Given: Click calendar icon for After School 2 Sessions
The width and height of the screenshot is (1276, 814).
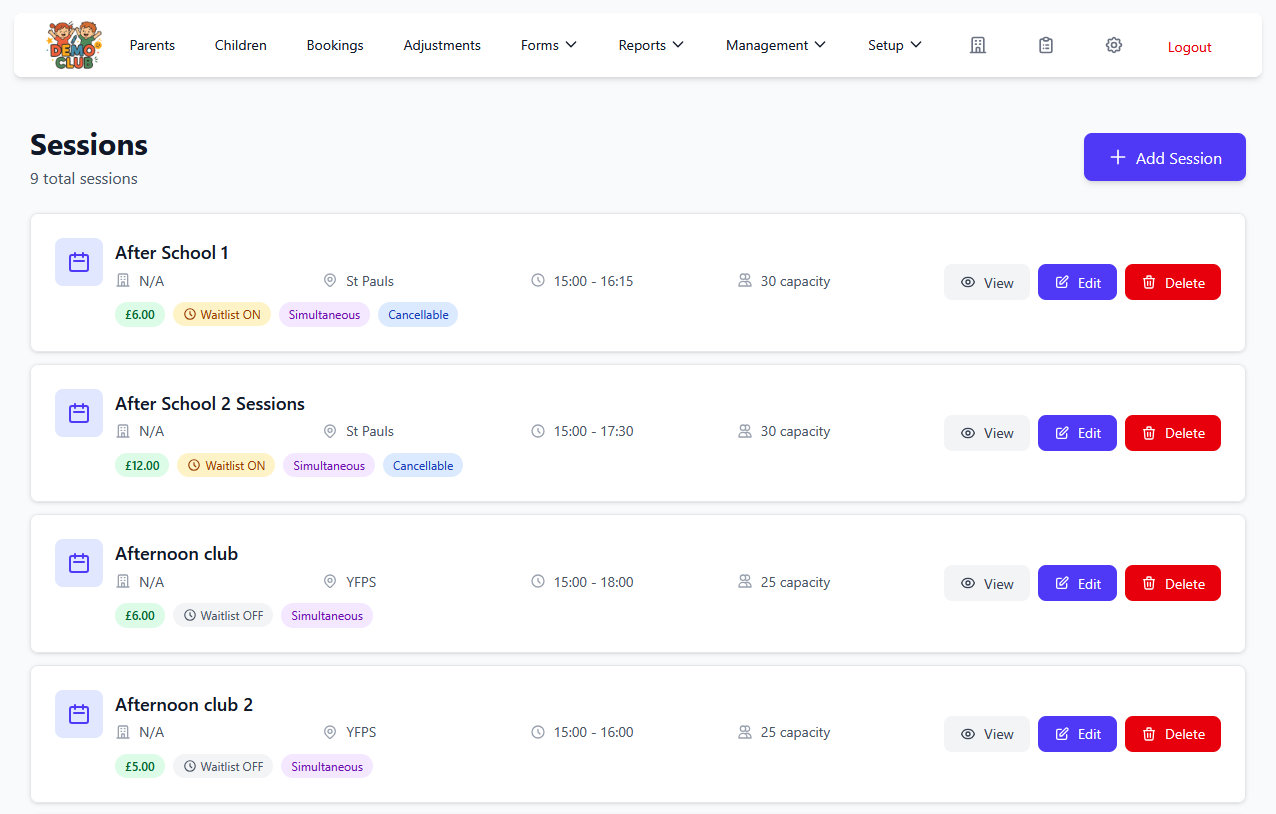Looking at the screenshot, I should [79, 413].
